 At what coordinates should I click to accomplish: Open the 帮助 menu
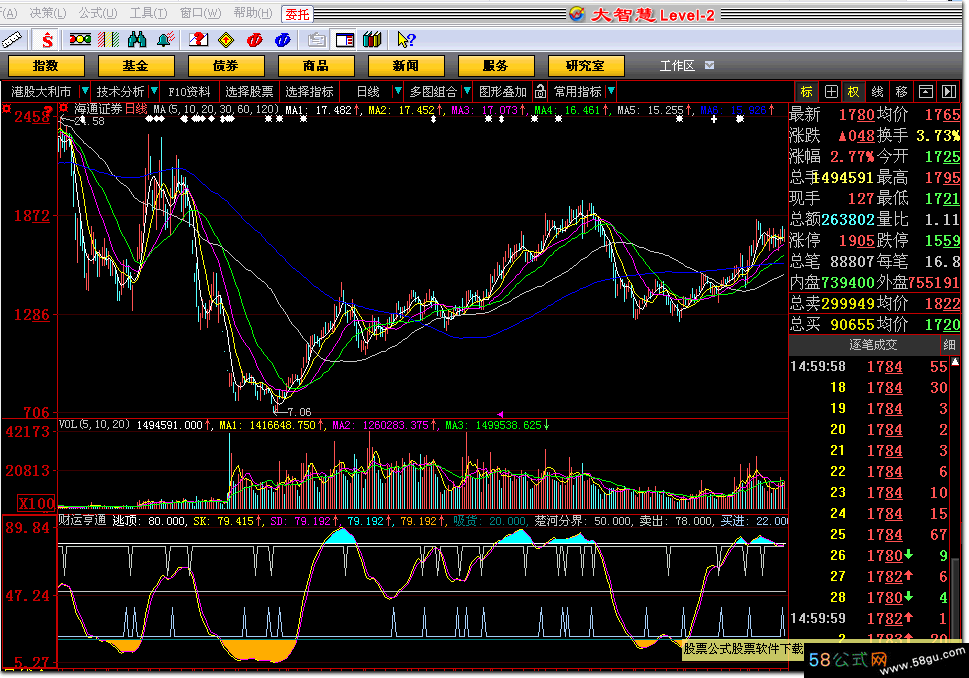click(253, 13)
